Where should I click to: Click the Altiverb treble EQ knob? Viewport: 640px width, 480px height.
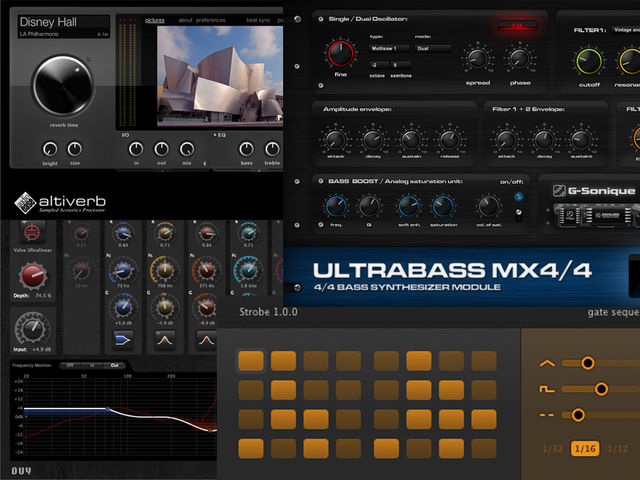coord(272,149)
